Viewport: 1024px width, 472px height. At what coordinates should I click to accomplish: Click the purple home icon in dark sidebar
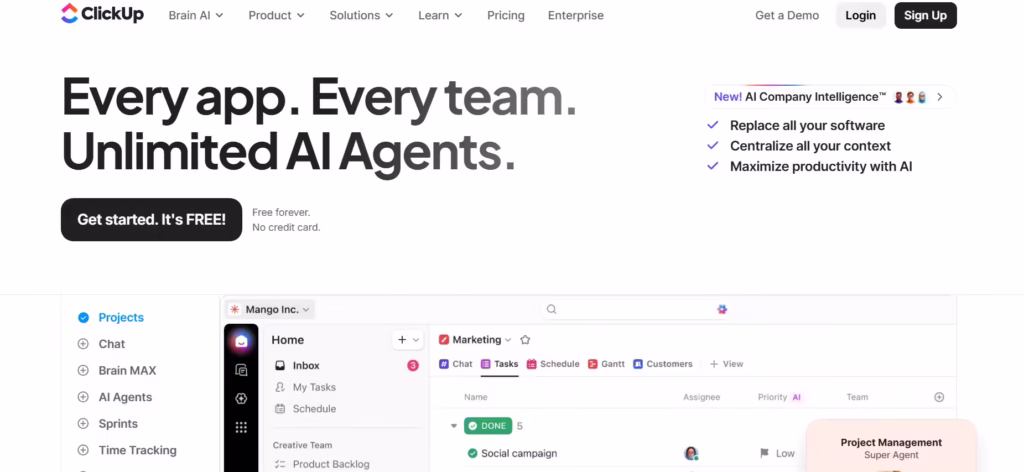[x=241, y=342]
